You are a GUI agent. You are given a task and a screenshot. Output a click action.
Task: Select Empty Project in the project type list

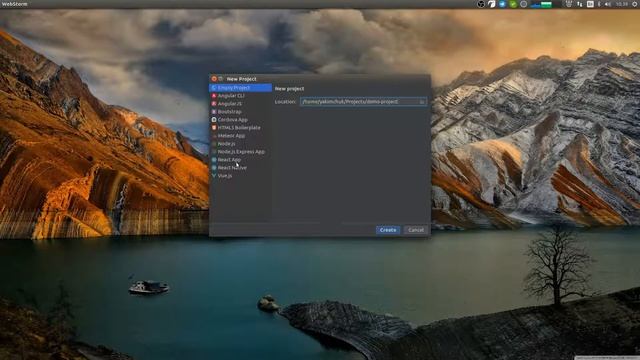click(240, 88)
